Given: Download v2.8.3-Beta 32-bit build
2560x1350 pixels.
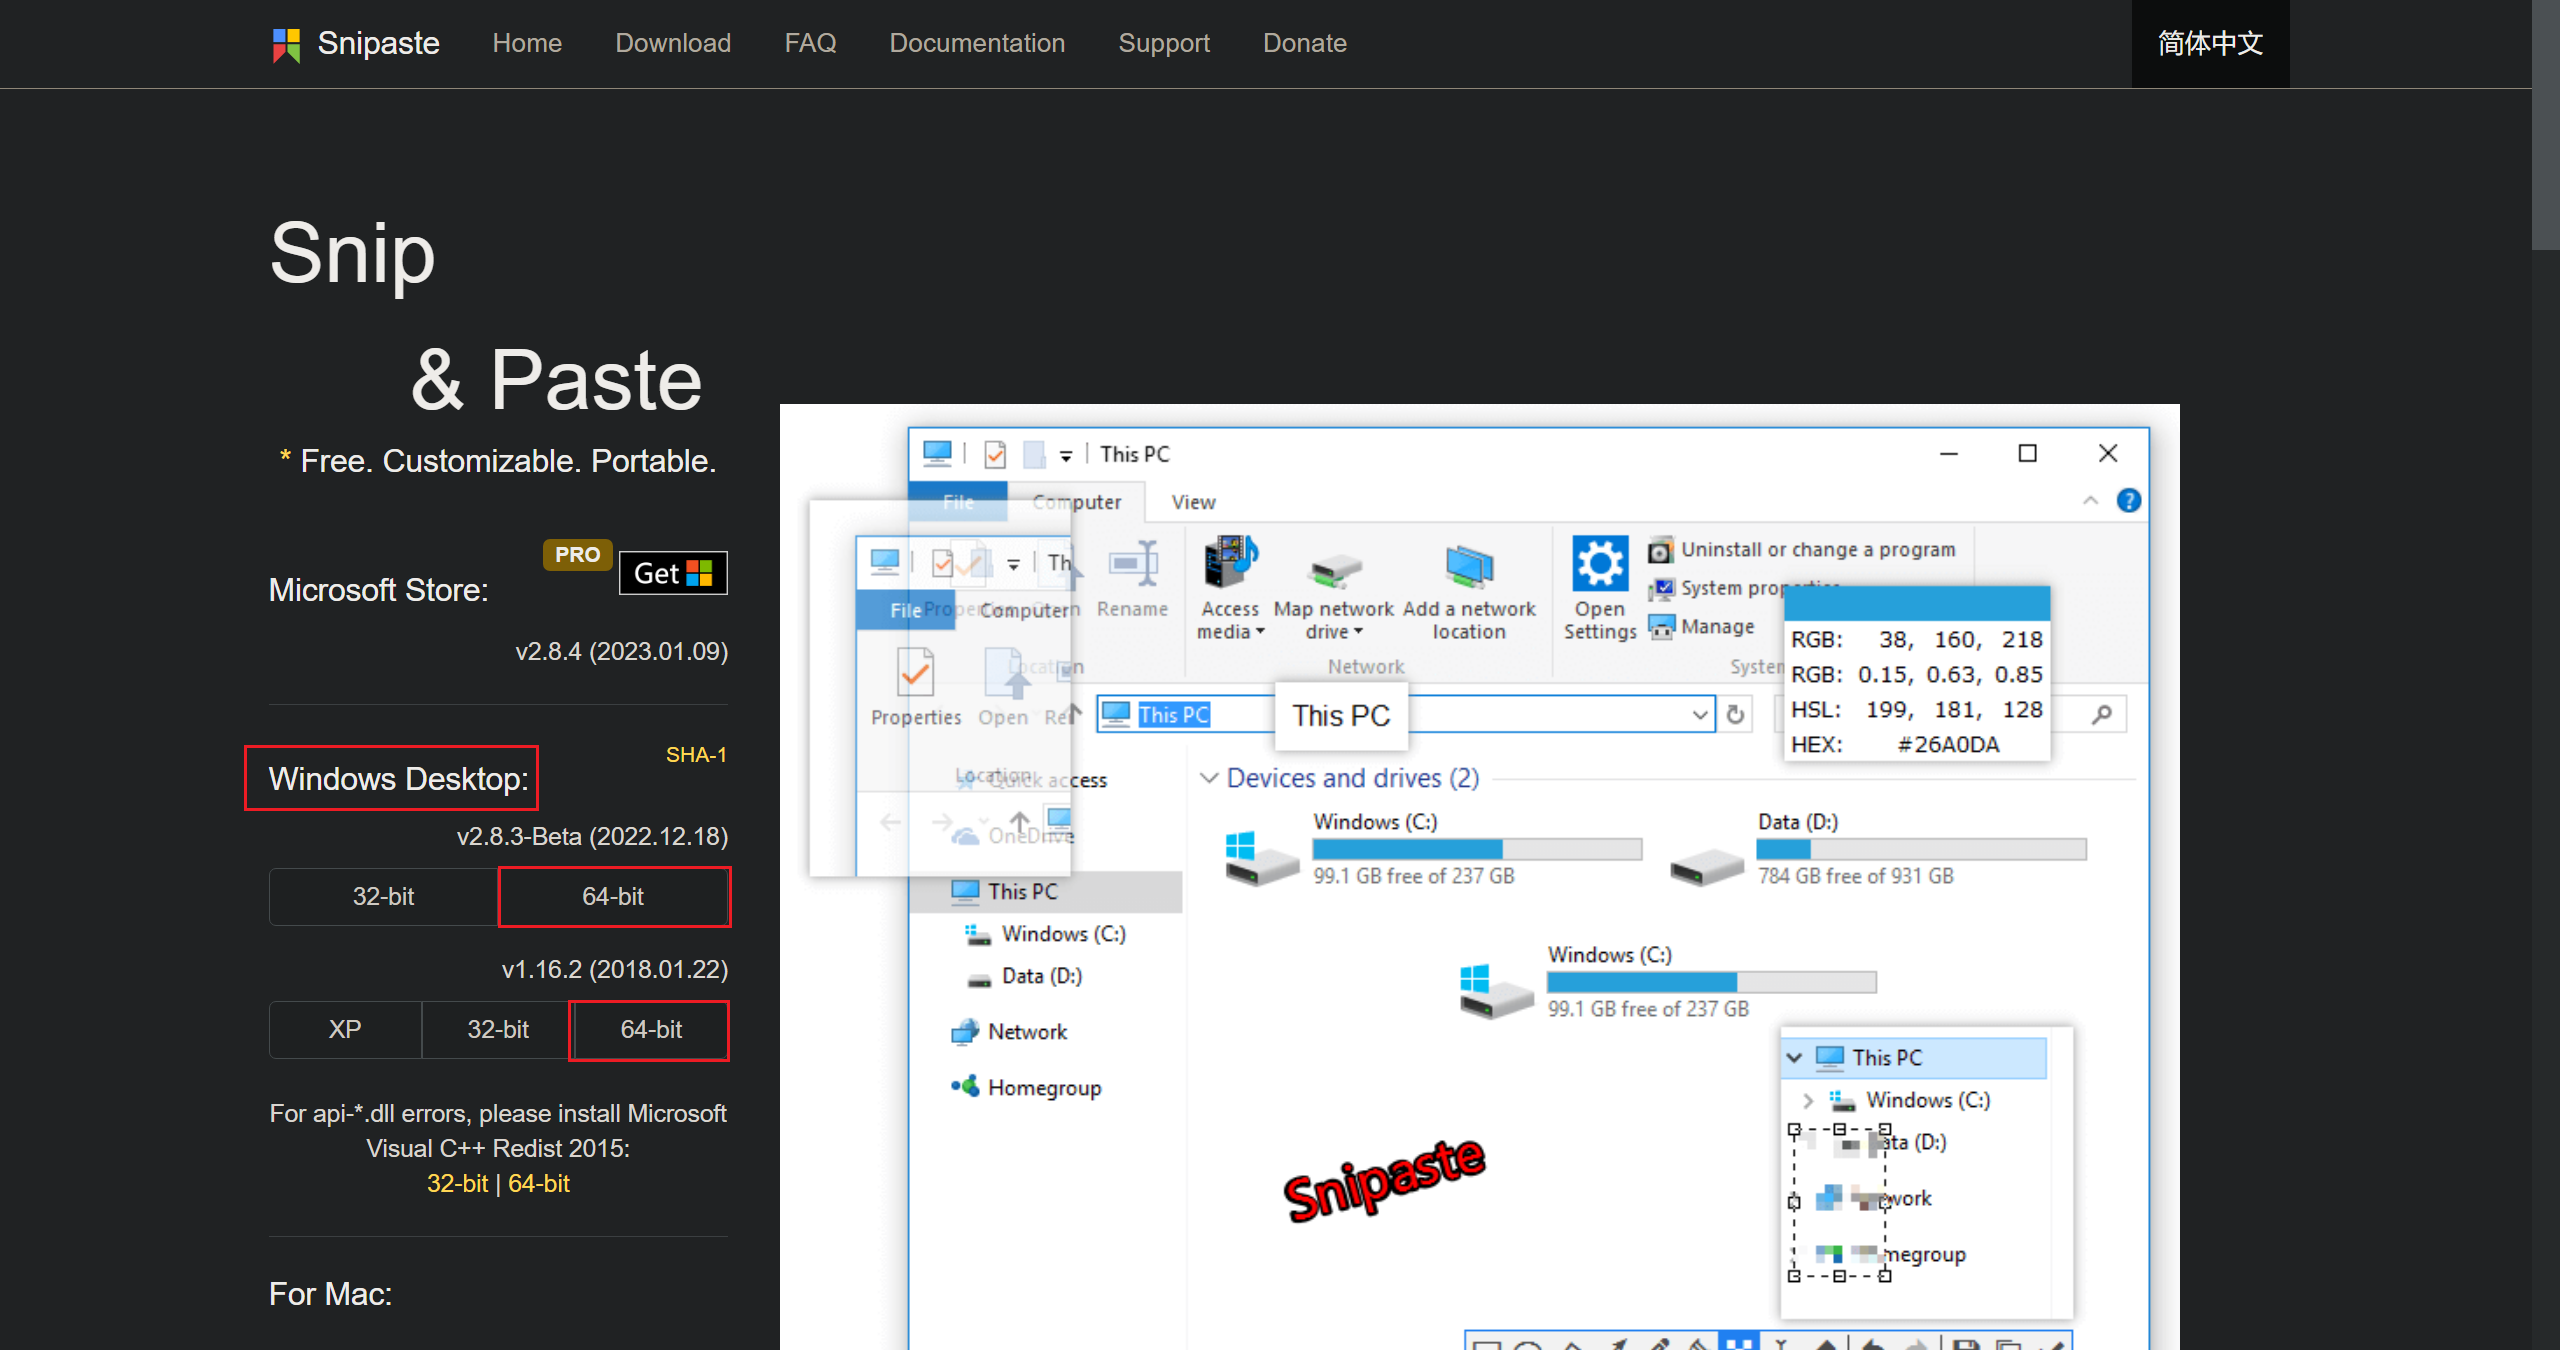Looking at the screenshot, I should pos(383,896).
